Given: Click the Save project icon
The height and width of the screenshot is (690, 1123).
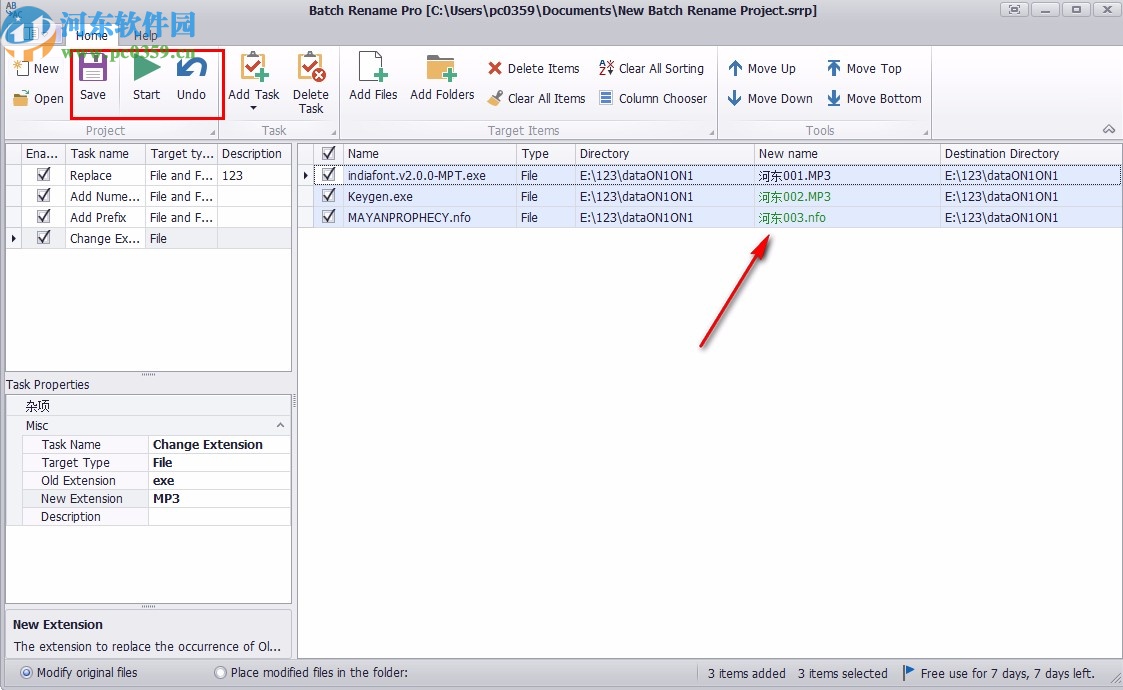Looking at the screenshot, I should (x=93, y=70).
